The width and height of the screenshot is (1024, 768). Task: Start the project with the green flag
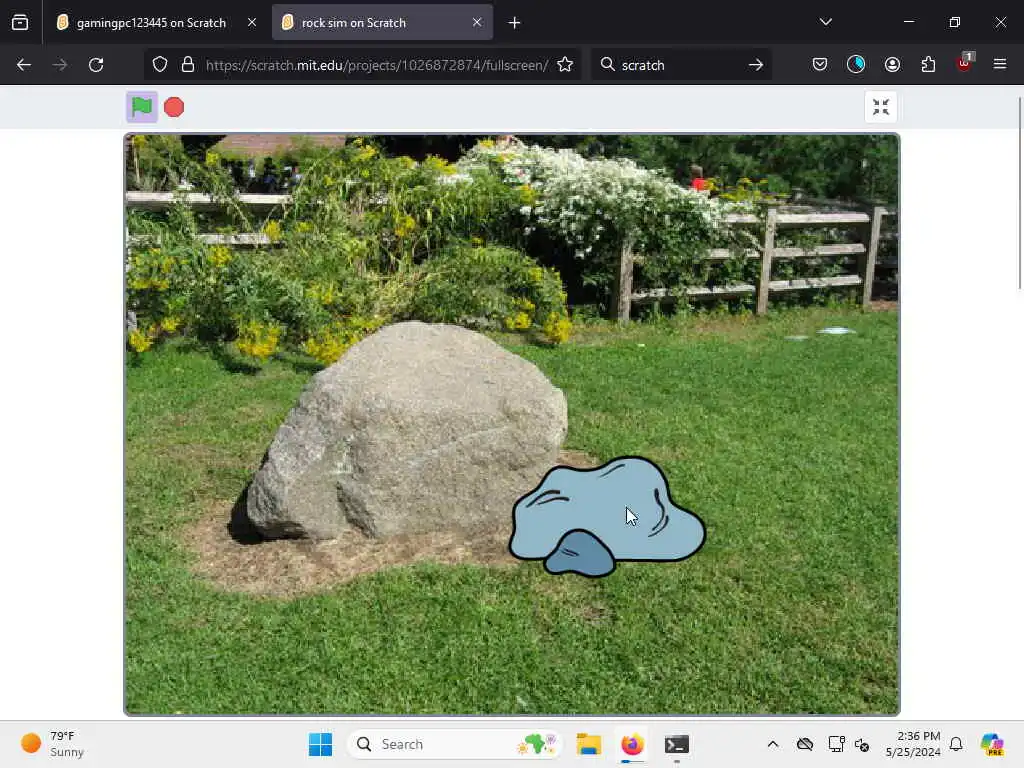(142, 107)
